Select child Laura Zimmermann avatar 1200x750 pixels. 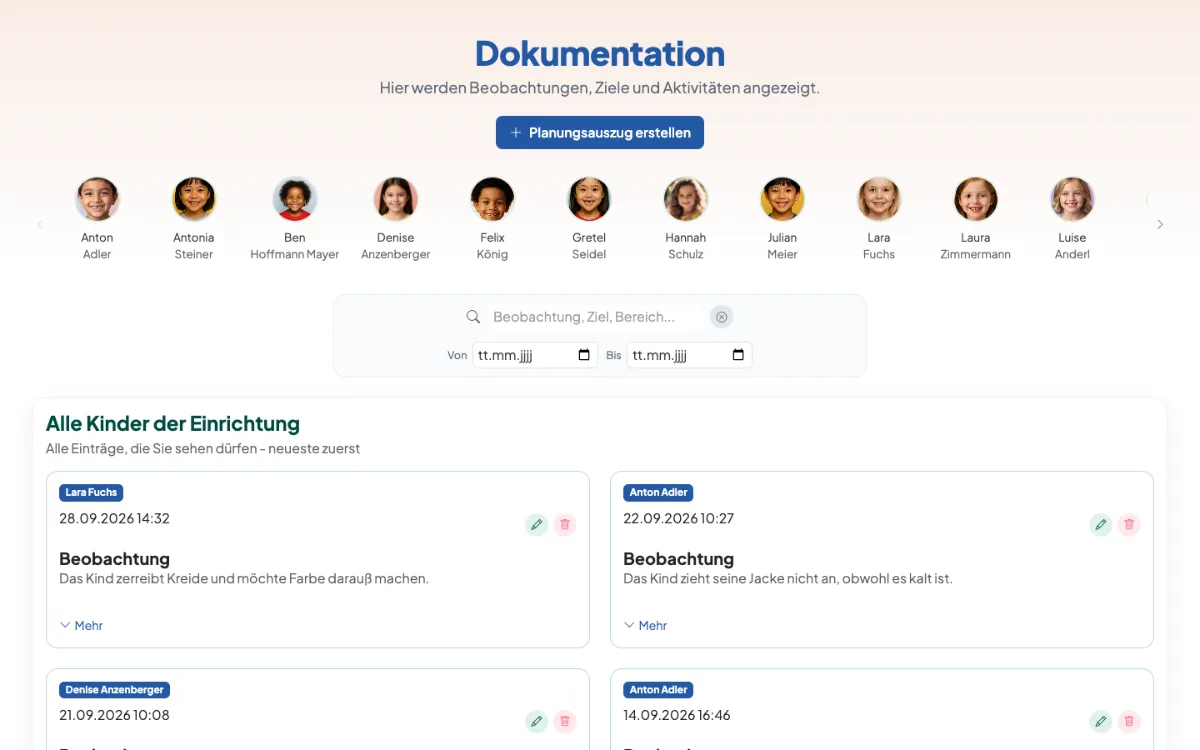point(975,199)
